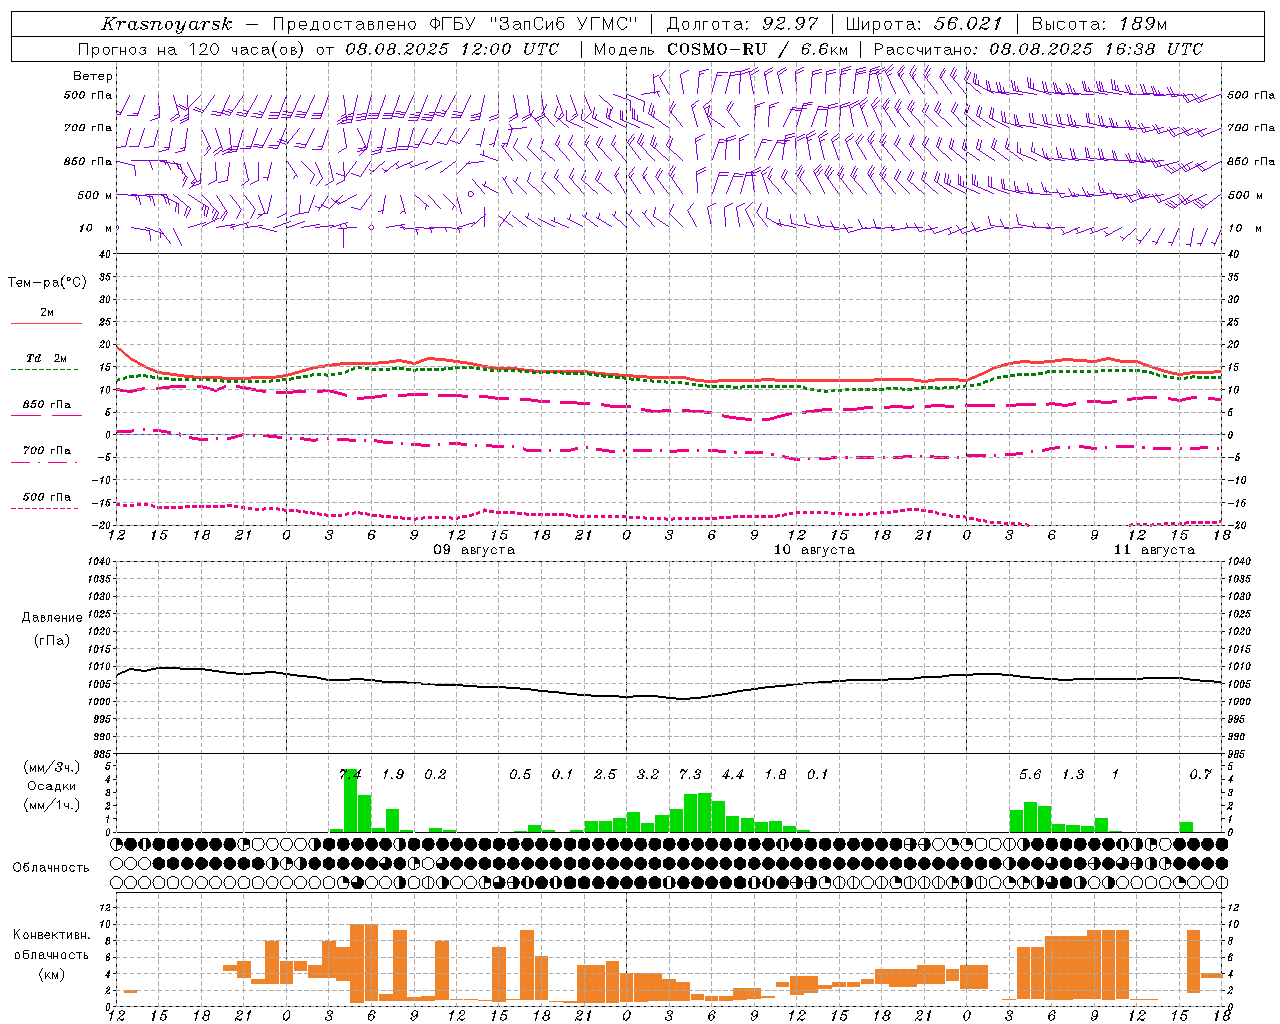1280x1024 pixels.
Task: Click the 11 августа date label
Action: 1154,550
